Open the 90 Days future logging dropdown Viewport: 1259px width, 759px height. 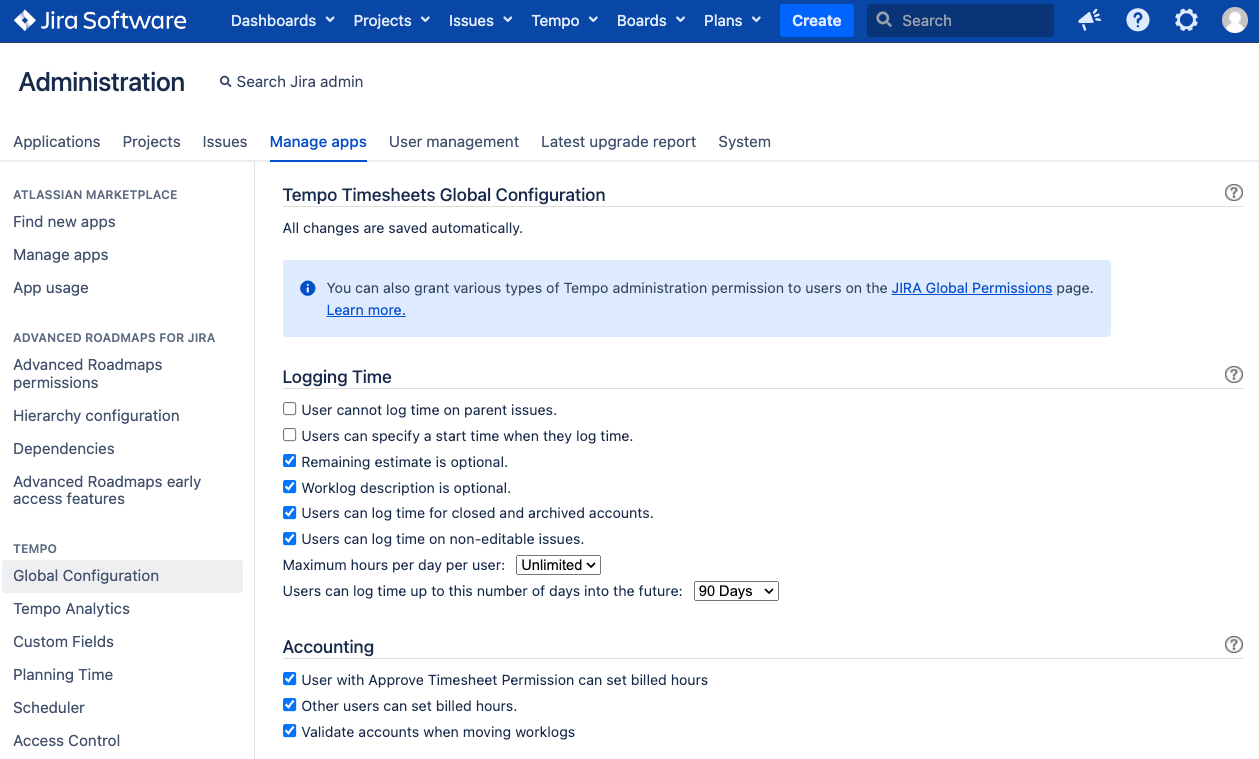point(735,591)
